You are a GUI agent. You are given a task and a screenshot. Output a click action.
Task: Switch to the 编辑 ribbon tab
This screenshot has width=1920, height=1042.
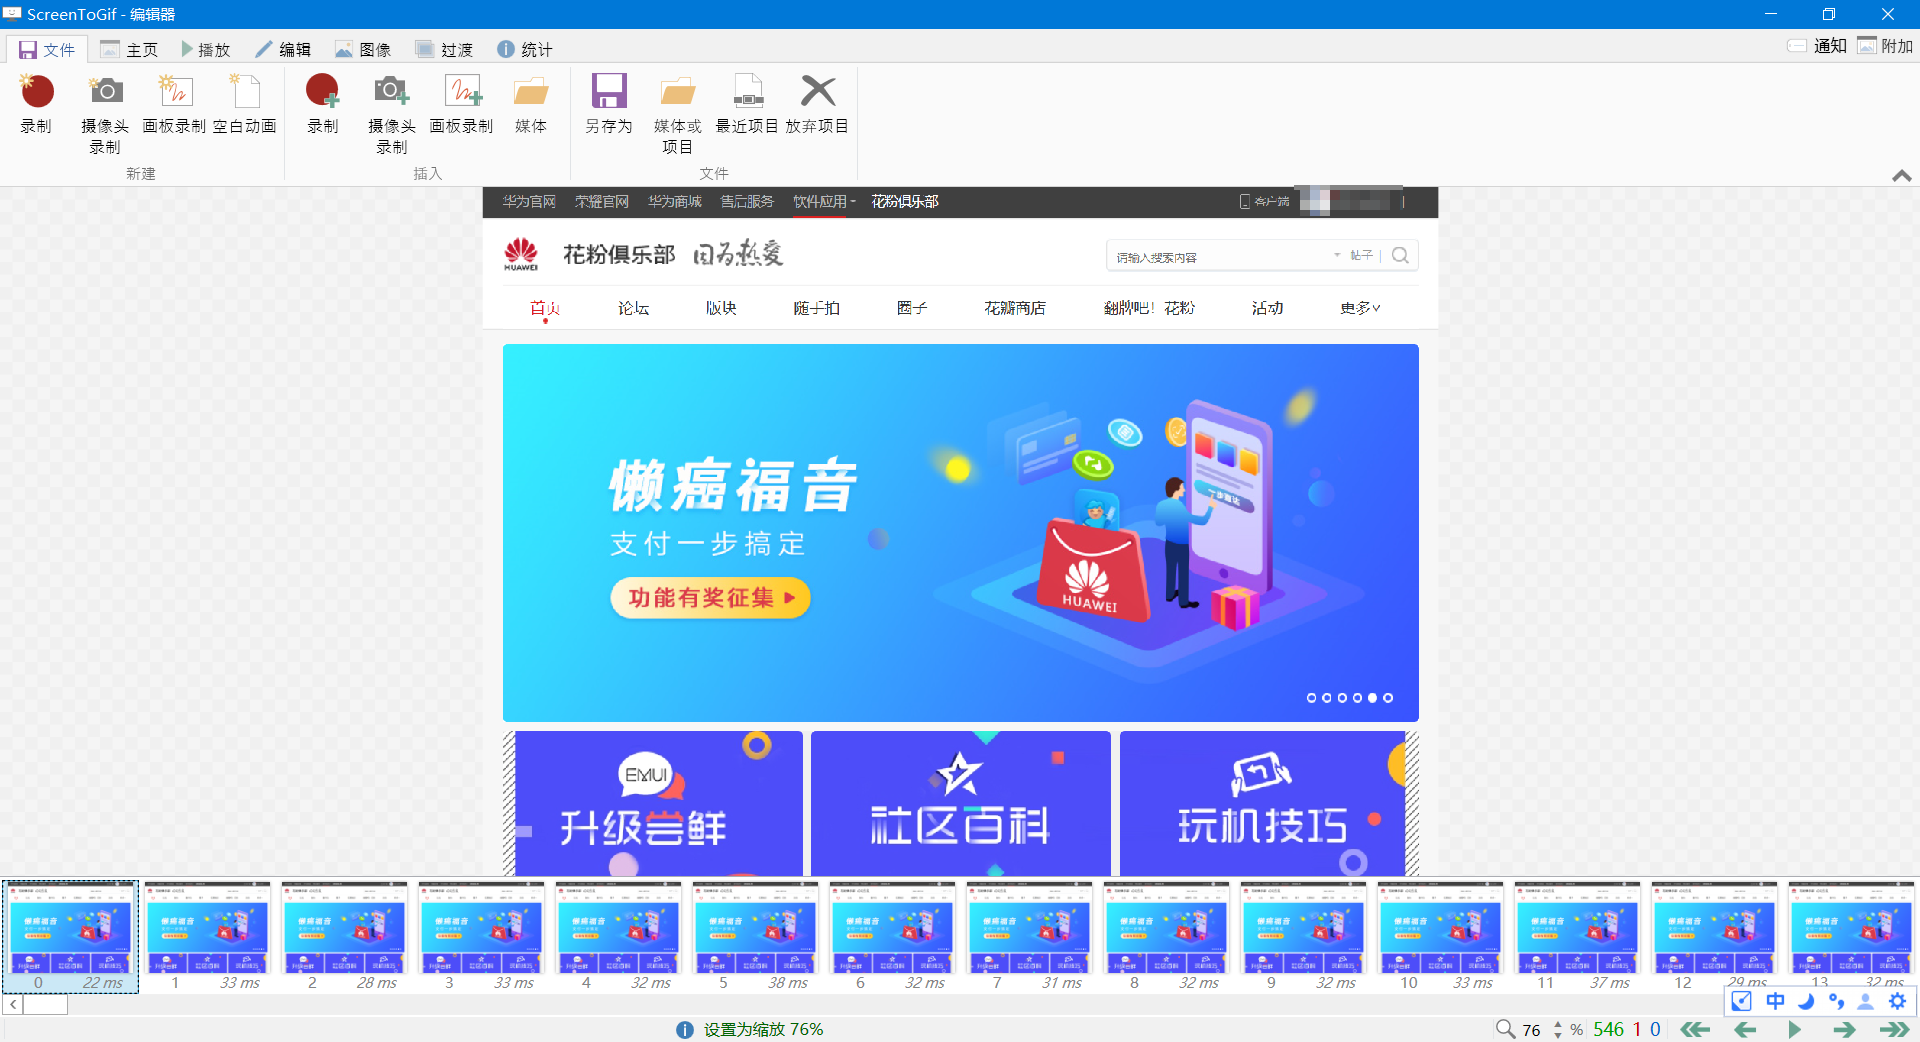pos(283,49)
